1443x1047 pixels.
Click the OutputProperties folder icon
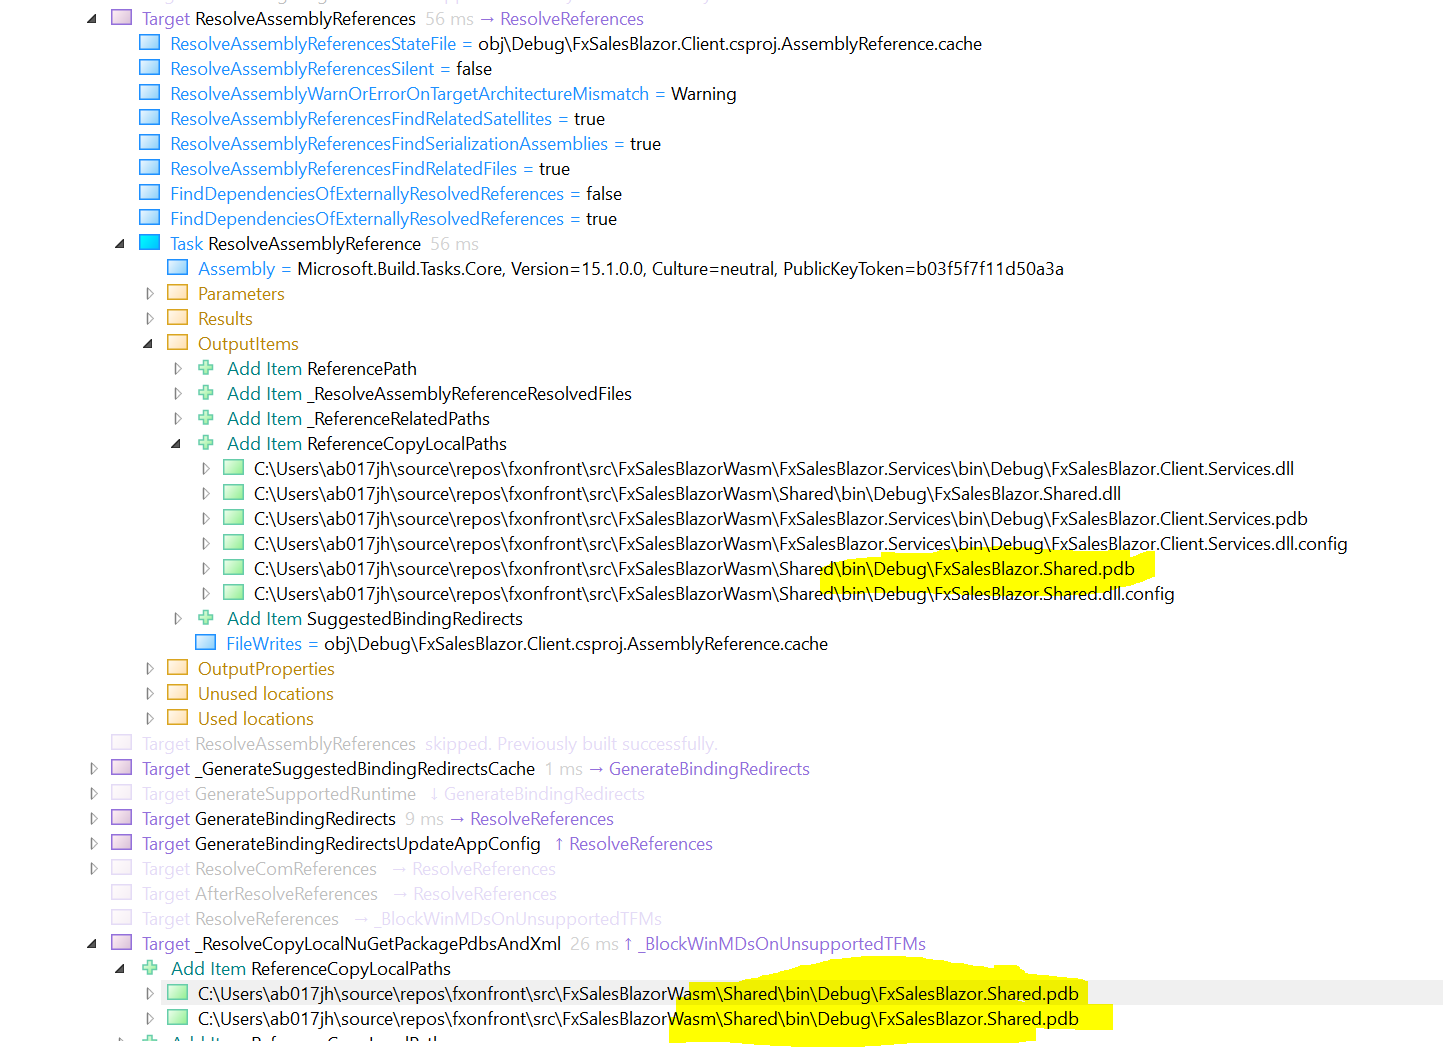178,667
